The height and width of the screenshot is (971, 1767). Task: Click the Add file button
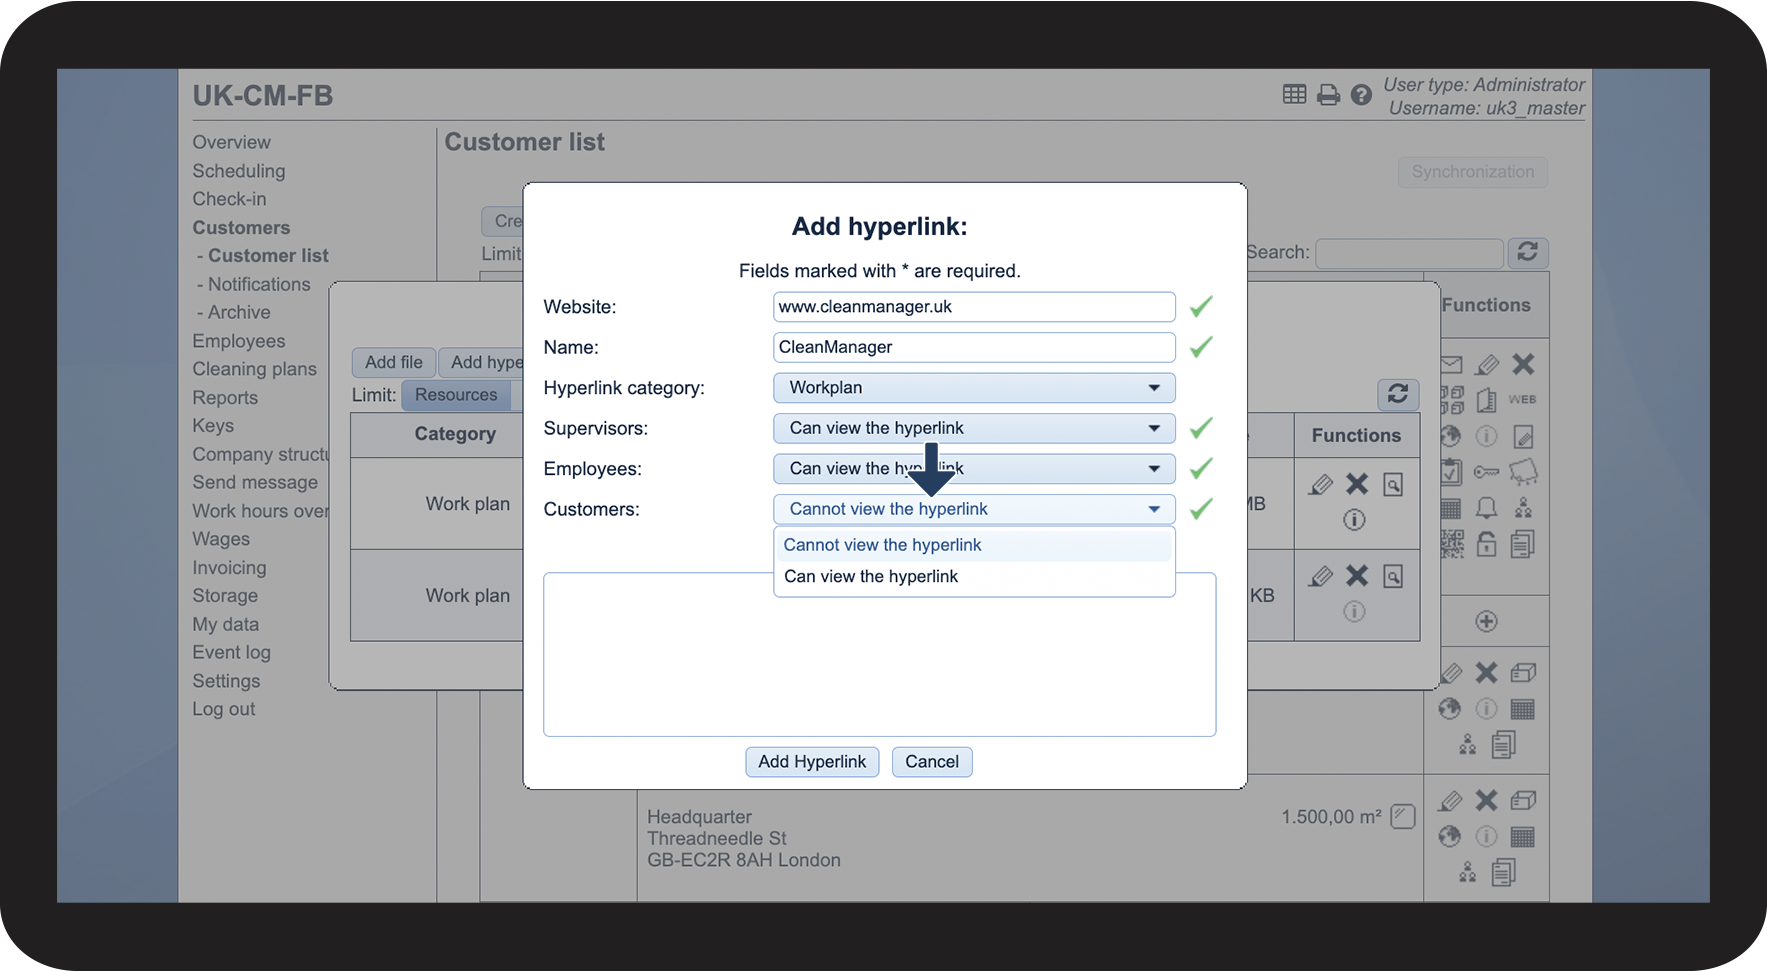(x=394, y=362)
